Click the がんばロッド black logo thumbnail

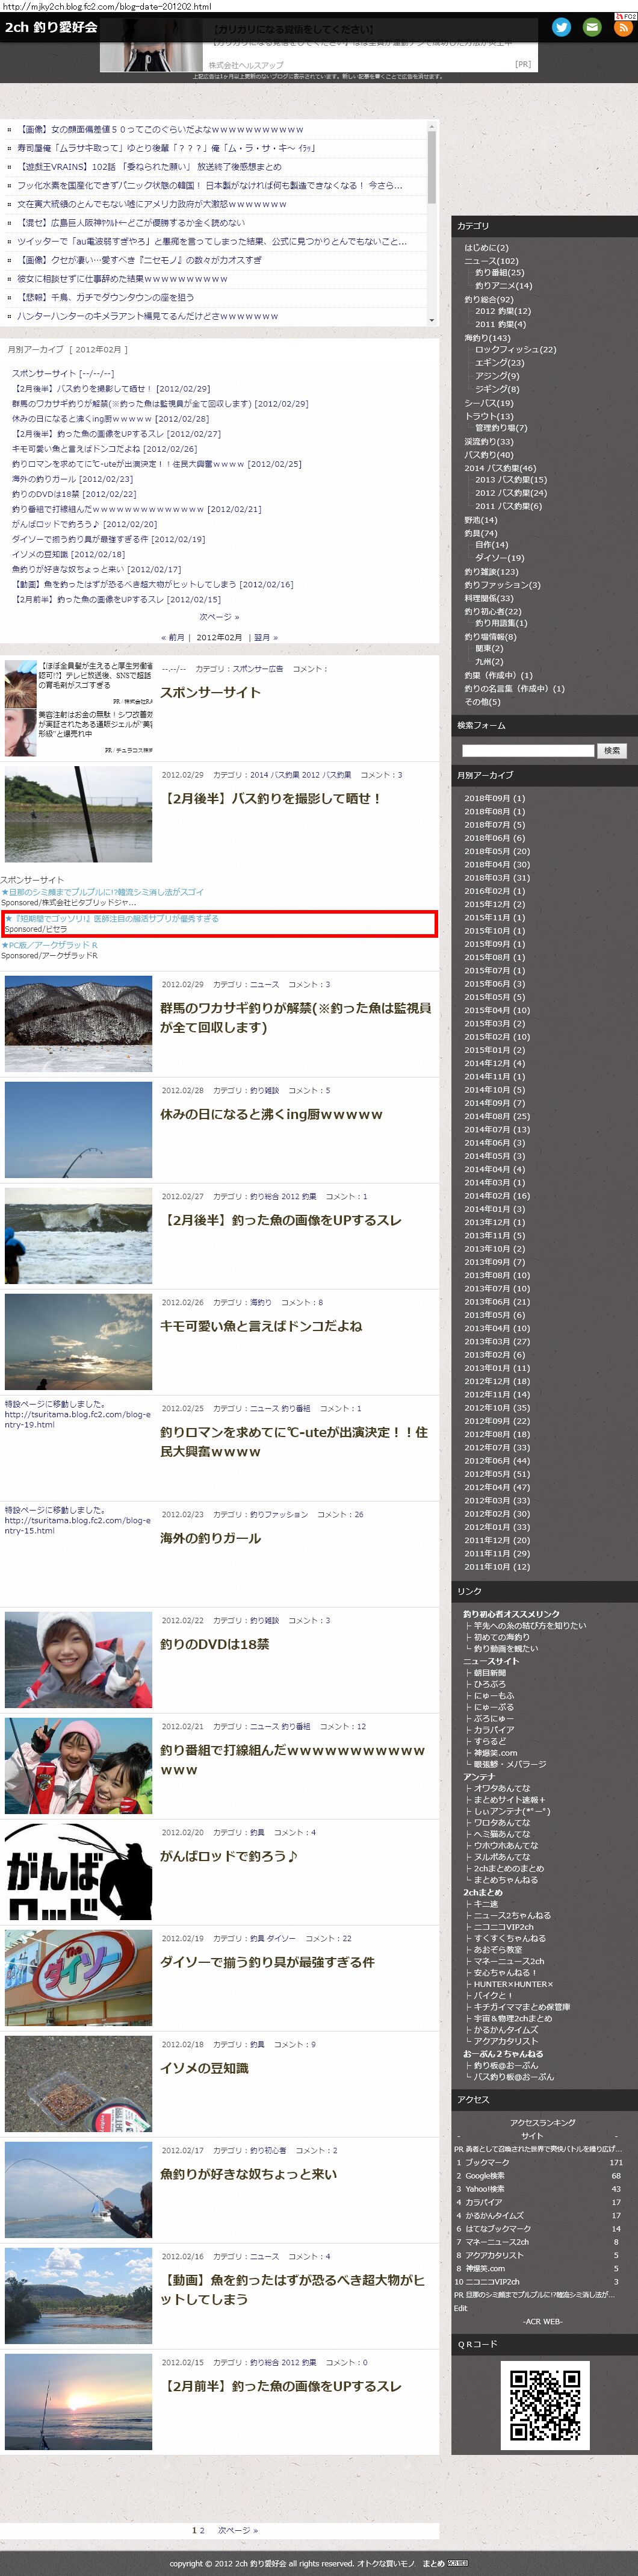coord(78,1872)
